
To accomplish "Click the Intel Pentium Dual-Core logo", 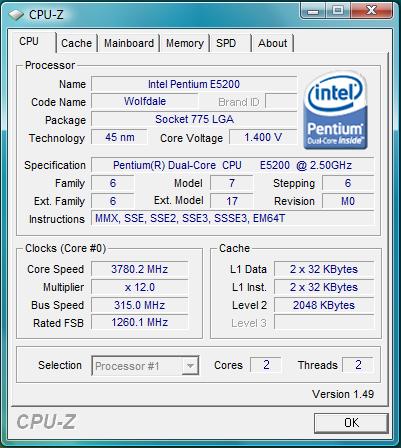I will tap(335, 110).
